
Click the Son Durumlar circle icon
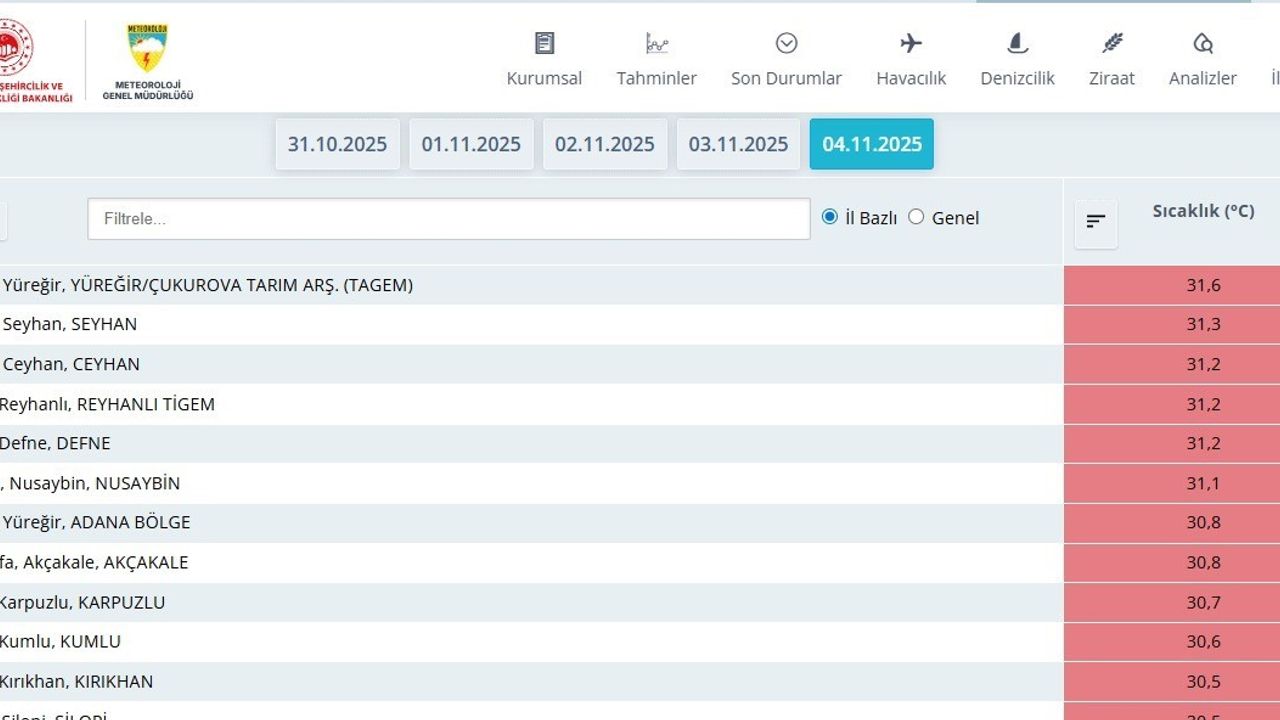[786, 43]
